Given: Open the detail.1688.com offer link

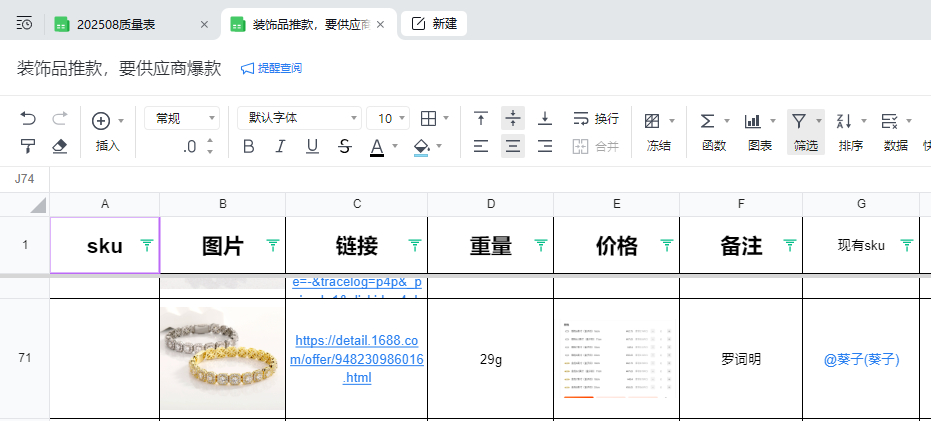Looking at the screenshot, I should [x=357, y=359].
